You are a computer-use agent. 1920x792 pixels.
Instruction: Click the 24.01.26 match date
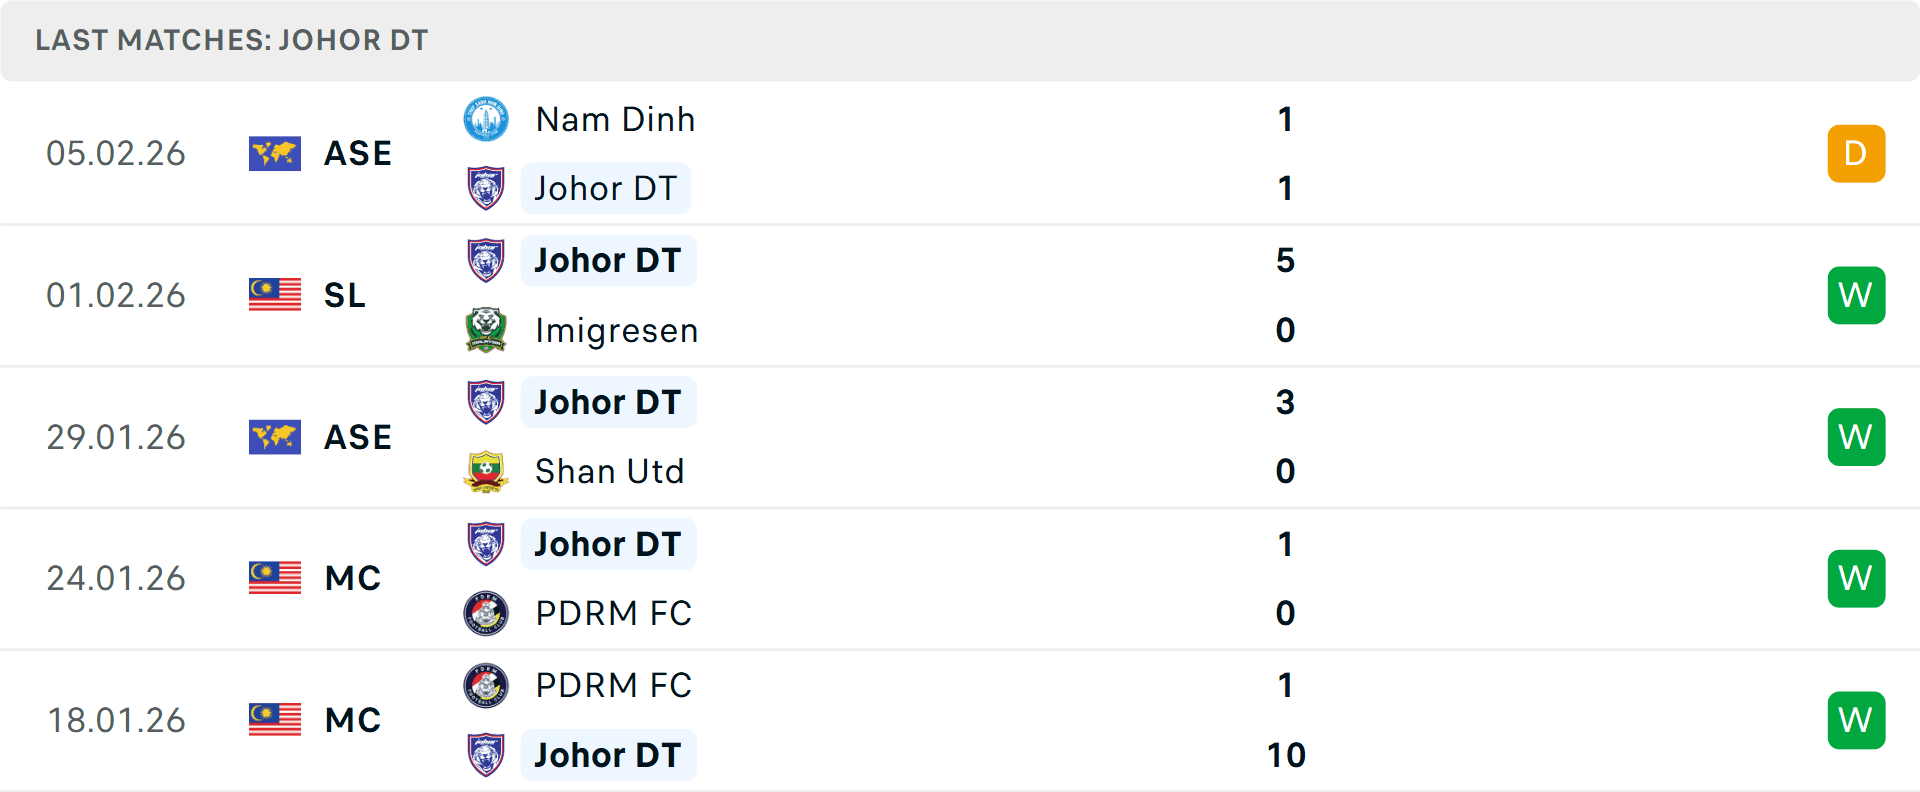click(x=116, y=578)
